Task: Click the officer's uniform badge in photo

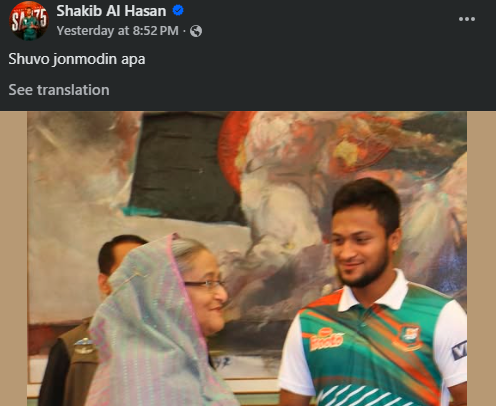Action: (84, 346)
